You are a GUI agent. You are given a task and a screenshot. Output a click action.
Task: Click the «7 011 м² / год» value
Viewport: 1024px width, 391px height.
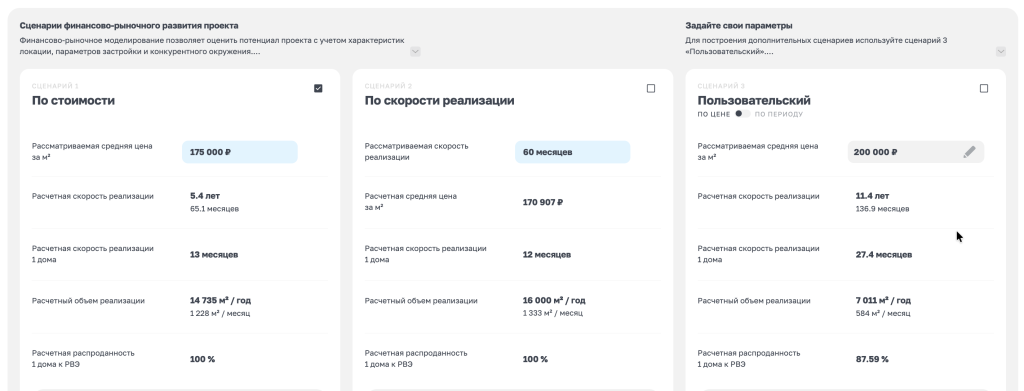(x=883, y=300)
